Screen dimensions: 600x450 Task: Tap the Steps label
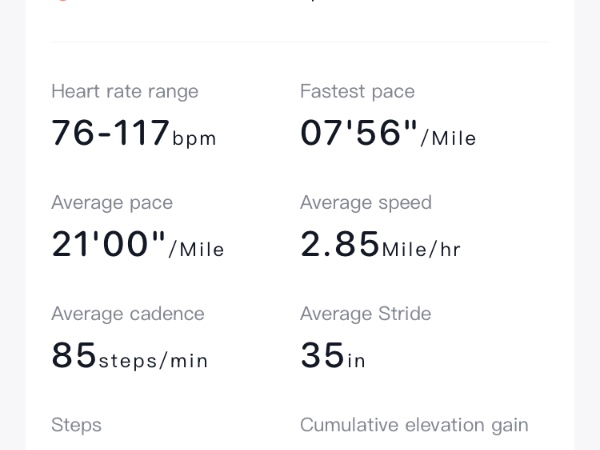[76, 425]
